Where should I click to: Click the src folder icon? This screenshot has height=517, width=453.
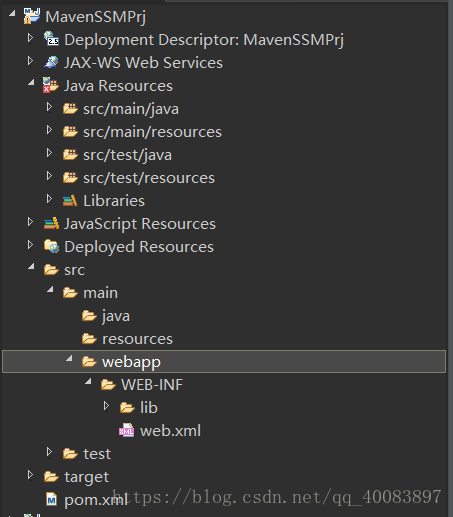[51, 269]
